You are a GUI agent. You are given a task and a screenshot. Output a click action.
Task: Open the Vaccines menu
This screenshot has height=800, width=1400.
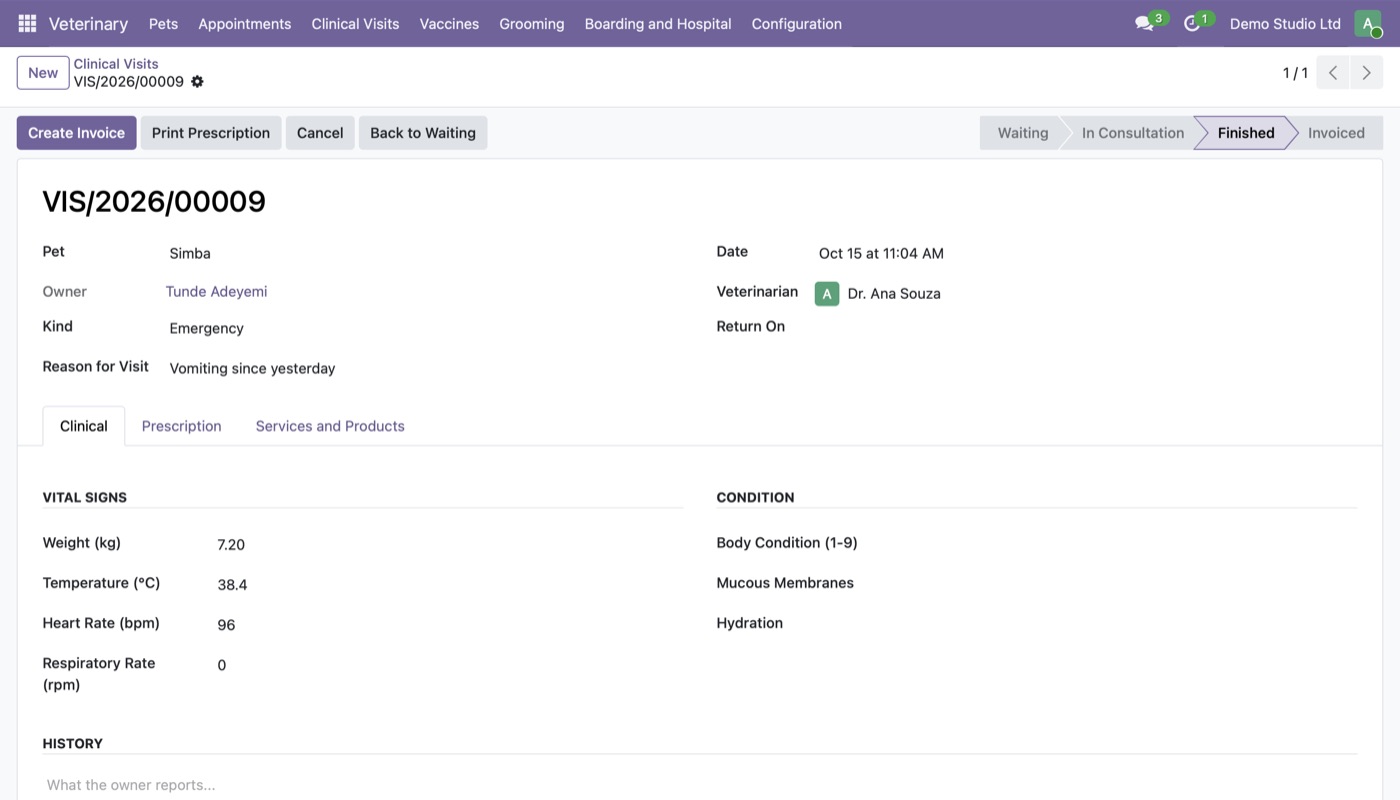(449, 23)
